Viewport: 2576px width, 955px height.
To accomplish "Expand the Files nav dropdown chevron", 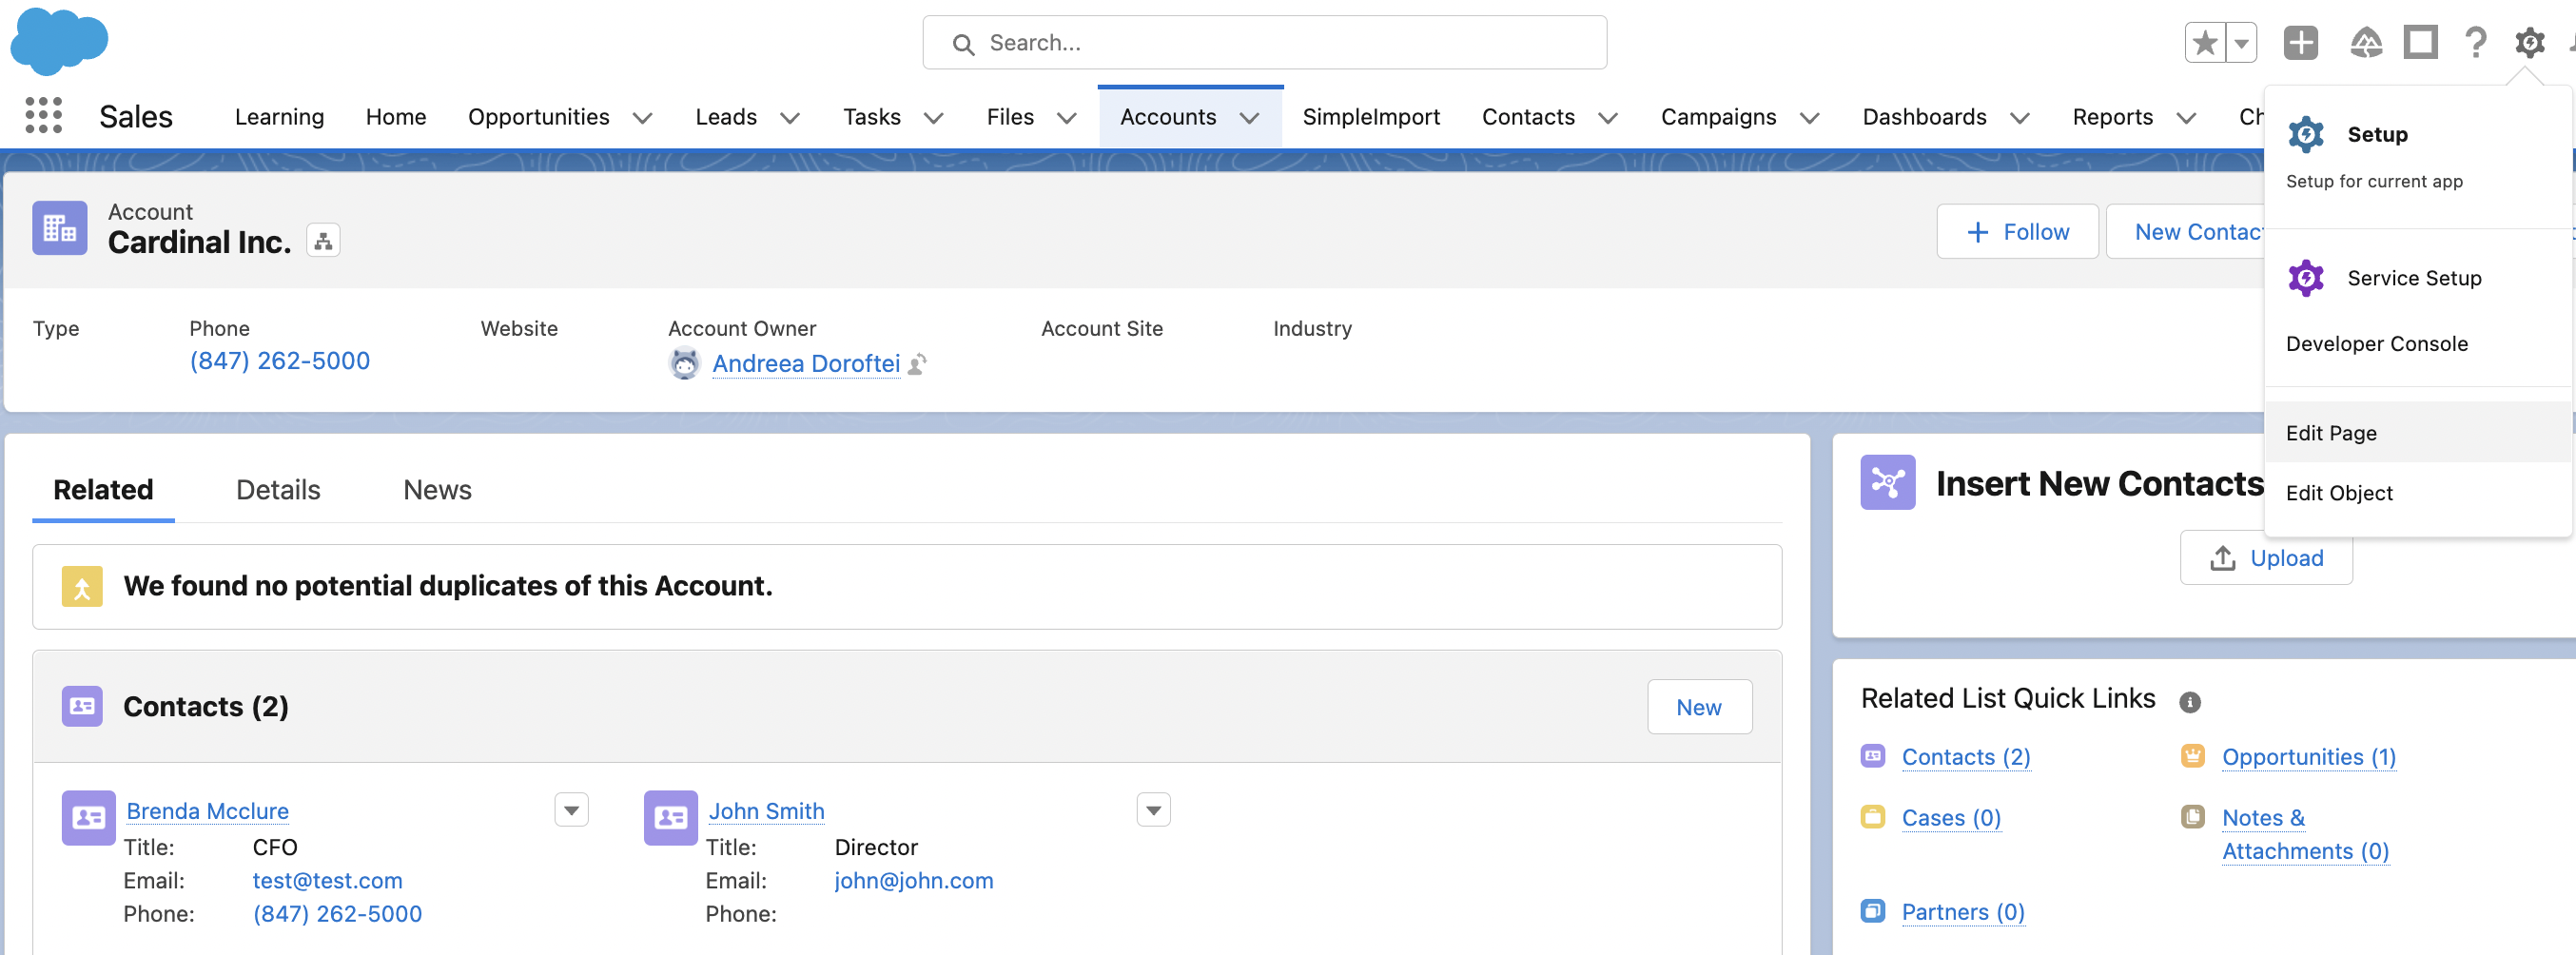I will tap(1067, 118).
